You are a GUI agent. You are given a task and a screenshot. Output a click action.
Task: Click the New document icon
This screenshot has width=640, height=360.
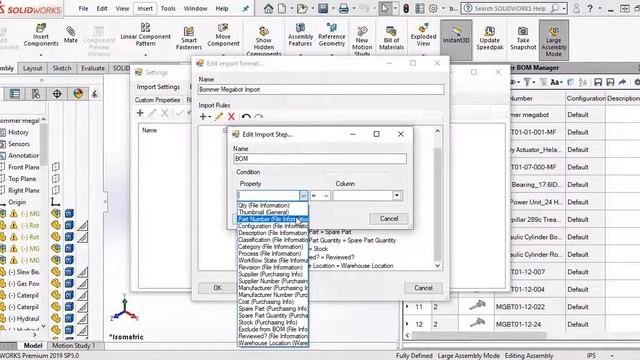282,8
